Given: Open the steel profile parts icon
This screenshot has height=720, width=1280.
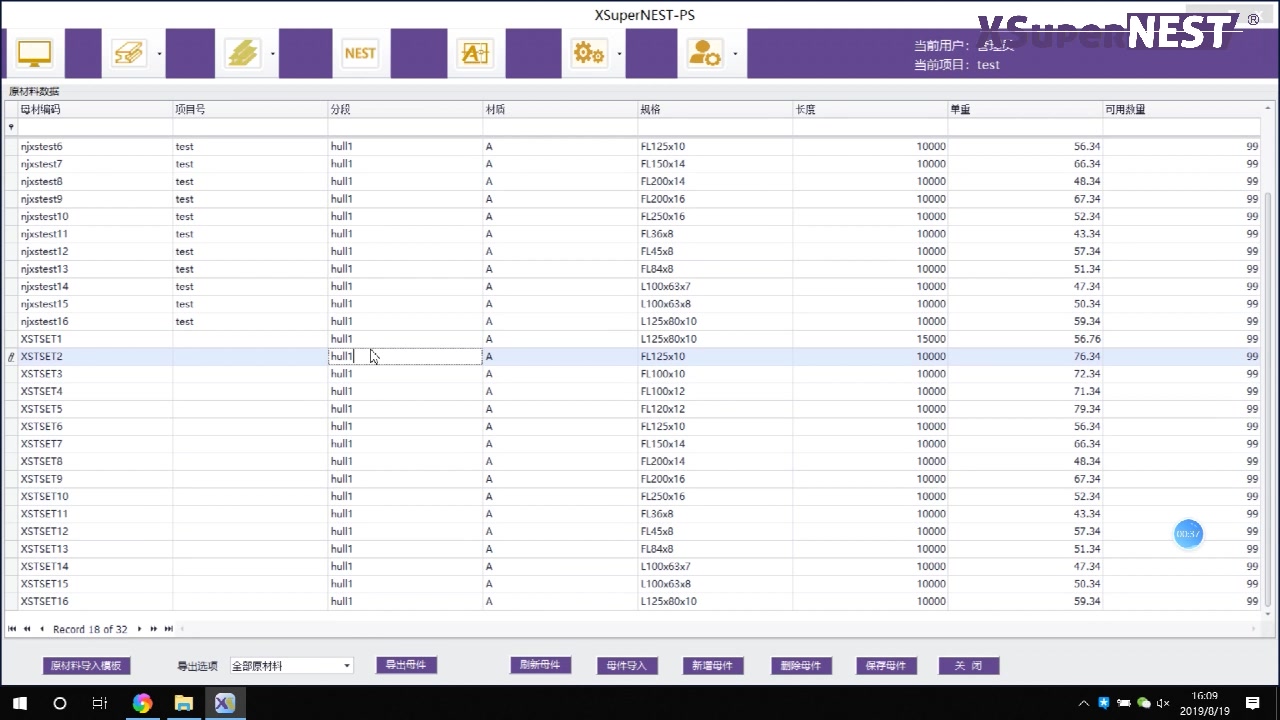Looking at the screenshot, I should (129, 53).
